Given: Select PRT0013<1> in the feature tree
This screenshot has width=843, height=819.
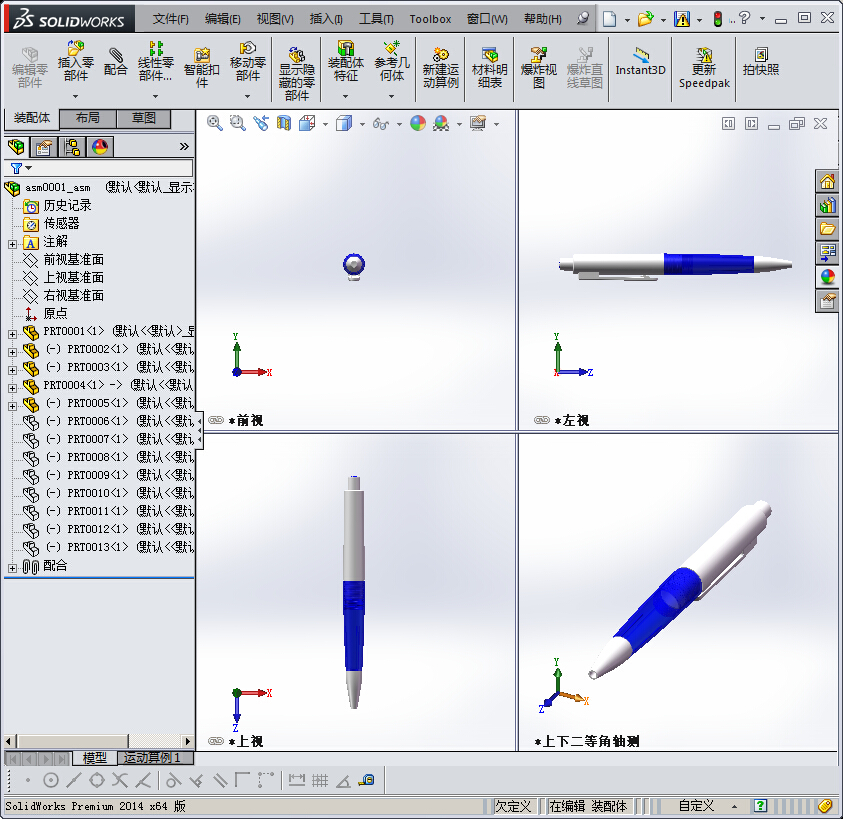Looking at the screenshot, I should click(x=98, y=547).
